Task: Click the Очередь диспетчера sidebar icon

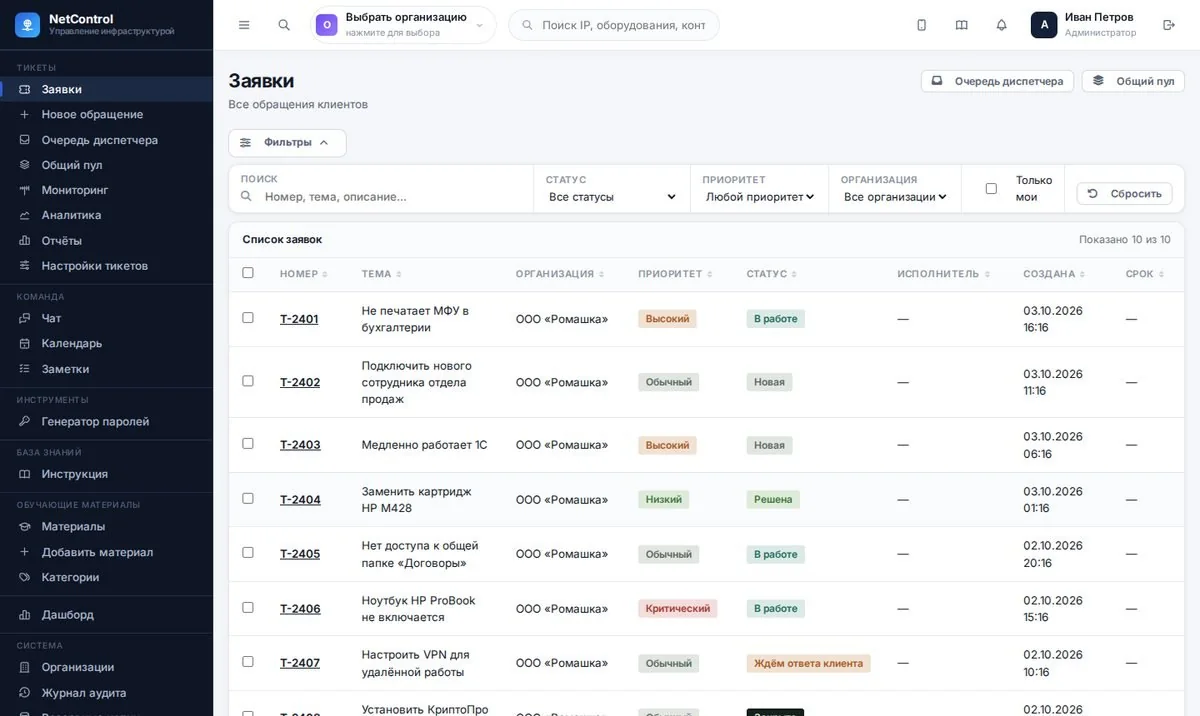Action: click(24, 140)
